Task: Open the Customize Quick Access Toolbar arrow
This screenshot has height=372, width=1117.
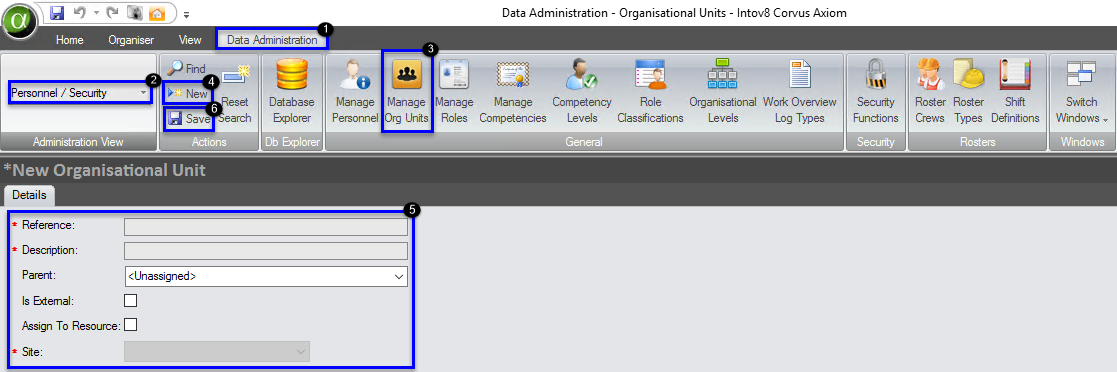Action: (x=187, y=14)
